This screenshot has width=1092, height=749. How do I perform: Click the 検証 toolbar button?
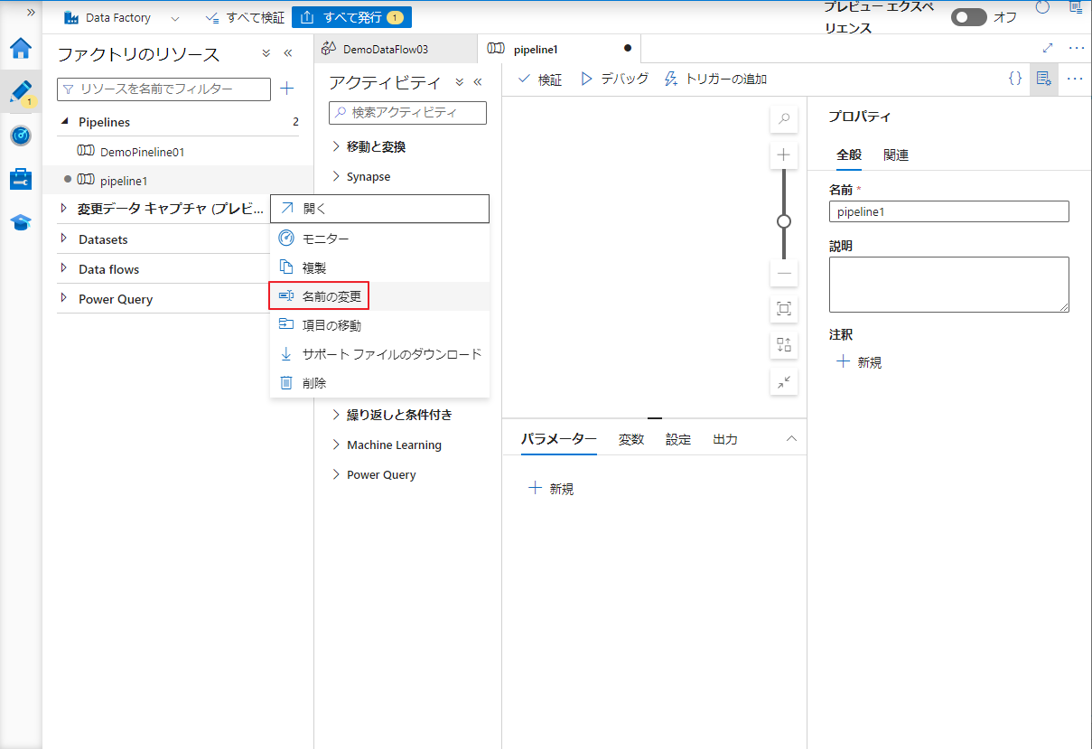(x=540, y=79)
